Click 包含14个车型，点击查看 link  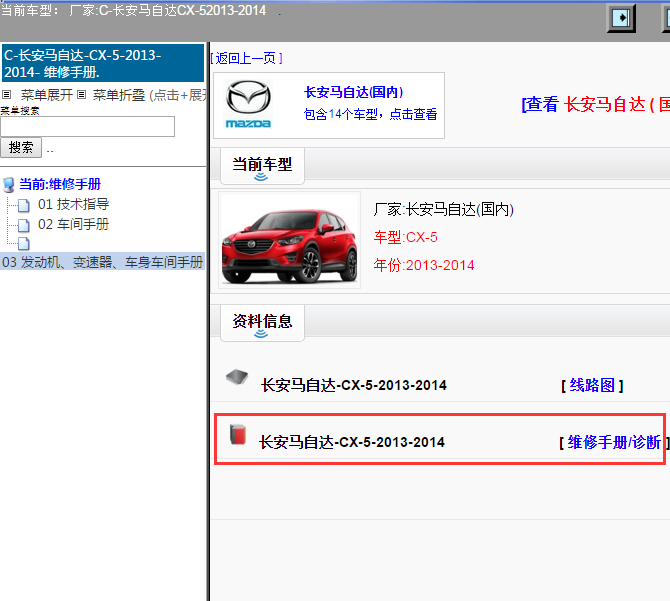pos(370,114)
